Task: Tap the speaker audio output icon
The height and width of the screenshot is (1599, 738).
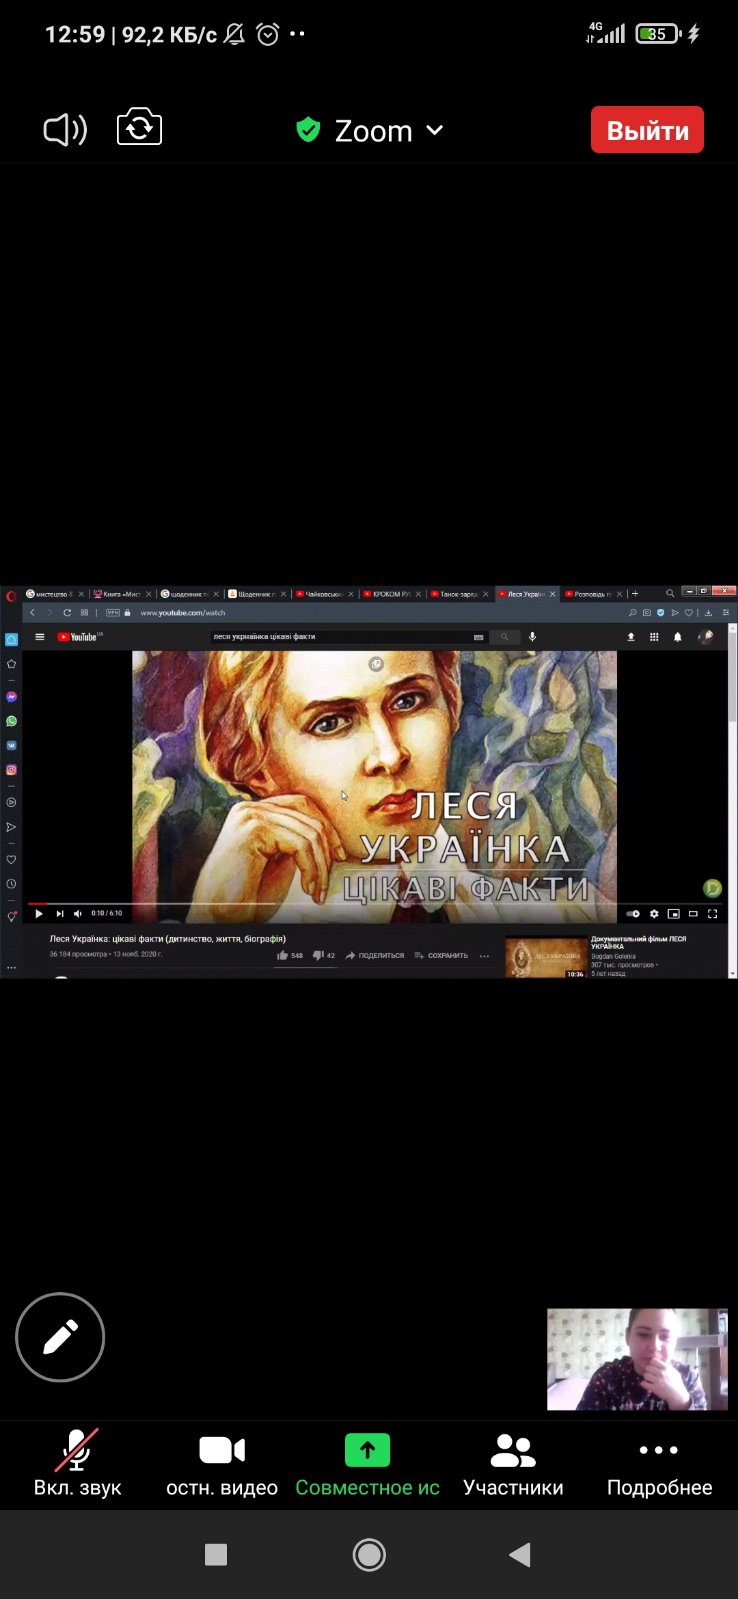Action: tap(65, 130)
